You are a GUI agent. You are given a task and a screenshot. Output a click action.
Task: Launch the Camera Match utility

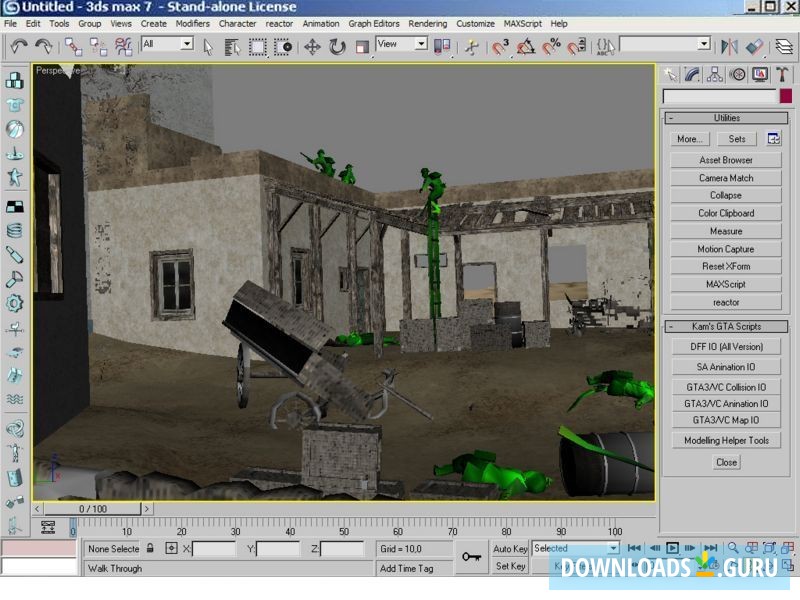(x=726, y=178)
